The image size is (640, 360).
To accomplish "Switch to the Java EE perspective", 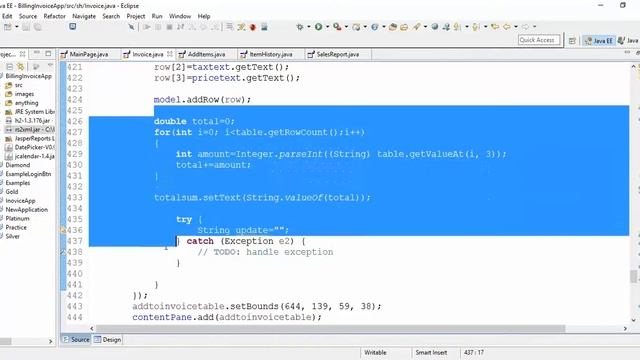I will tap(598, 40).
